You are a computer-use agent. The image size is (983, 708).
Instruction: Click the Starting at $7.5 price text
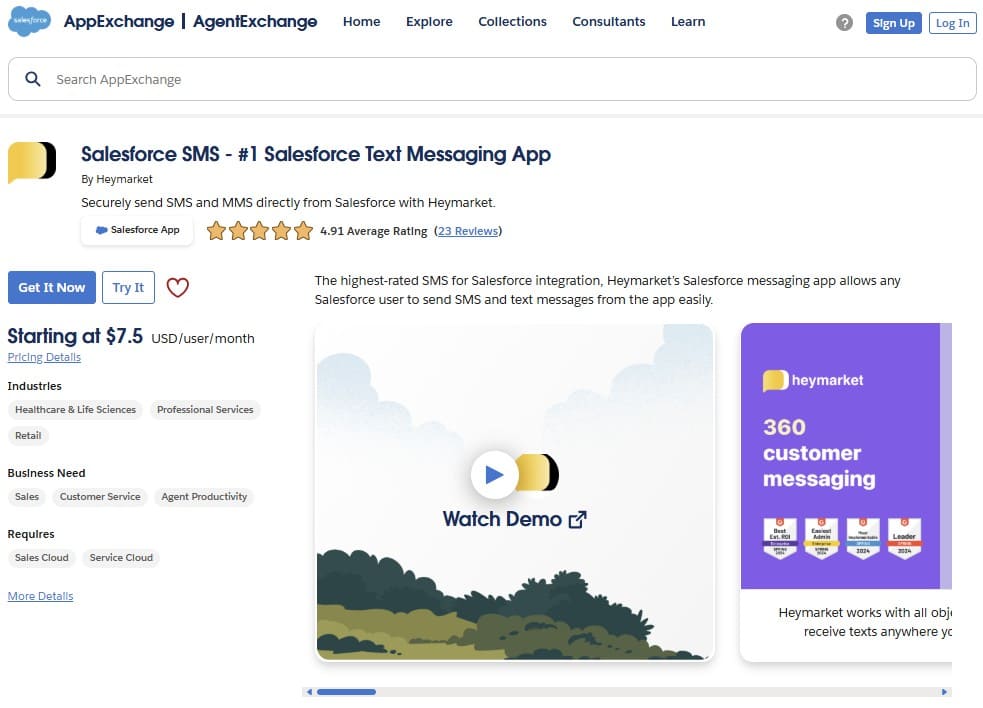point(75,336)
